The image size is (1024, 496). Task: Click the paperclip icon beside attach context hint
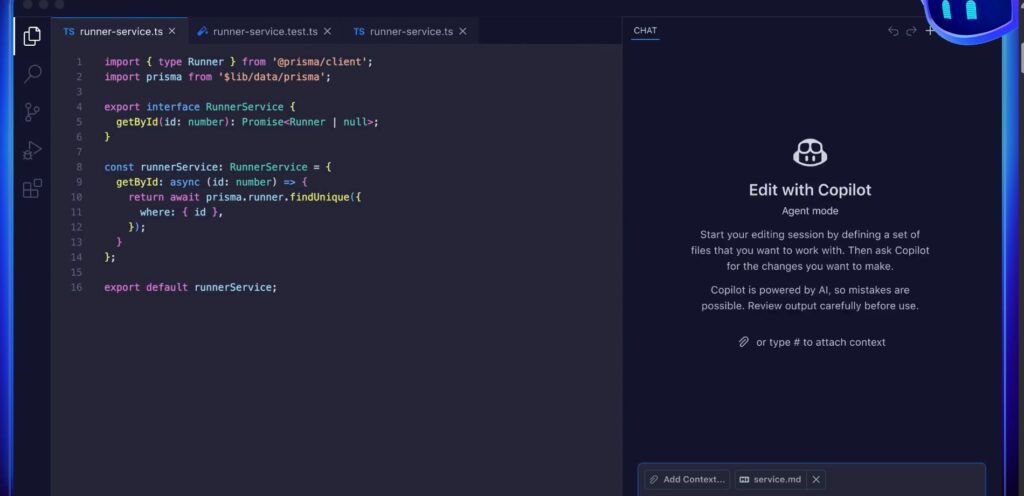743,342
